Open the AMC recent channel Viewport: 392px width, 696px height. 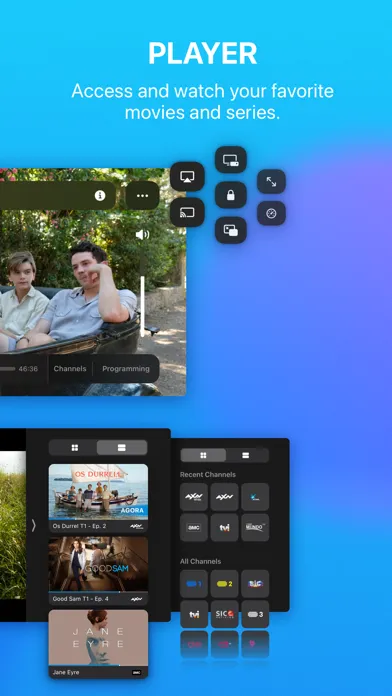point(194,527)
